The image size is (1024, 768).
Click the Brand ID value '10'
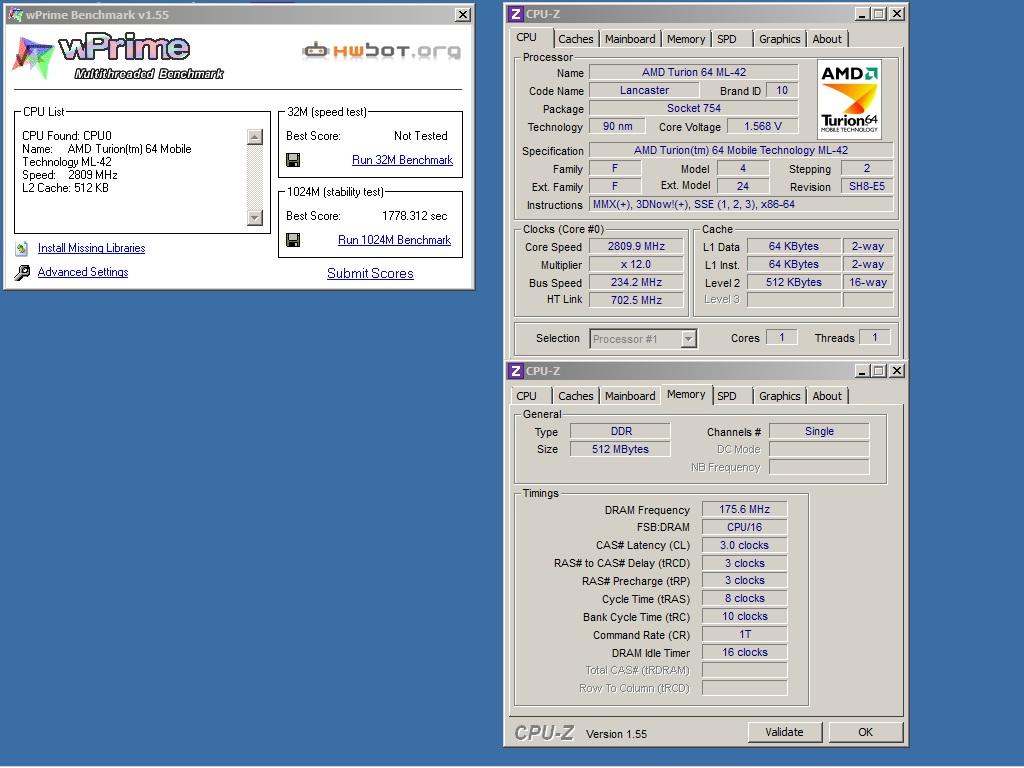(x=782, y=91)
